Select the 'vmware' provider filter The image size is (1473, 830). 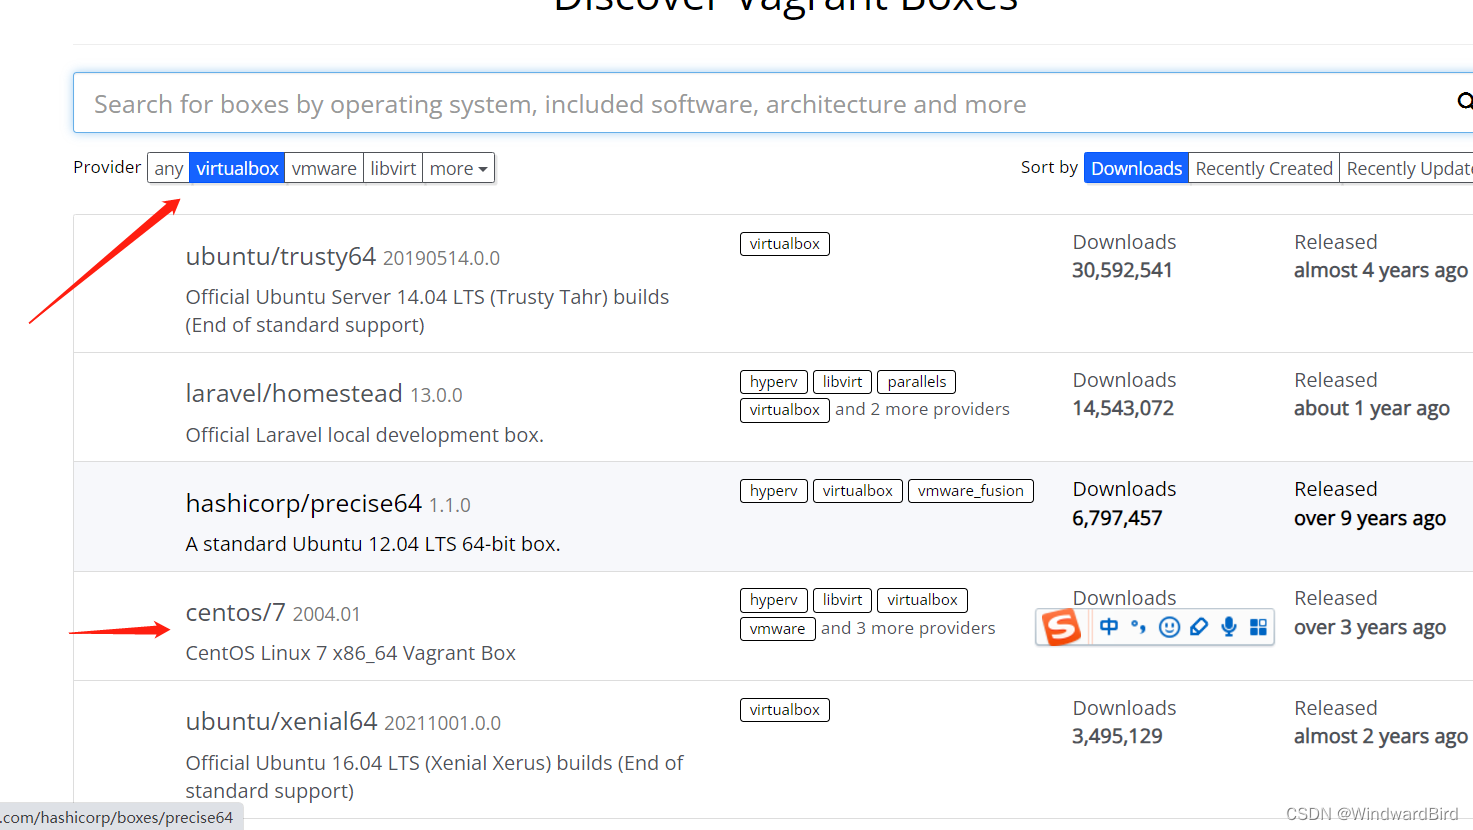(324, 168)
